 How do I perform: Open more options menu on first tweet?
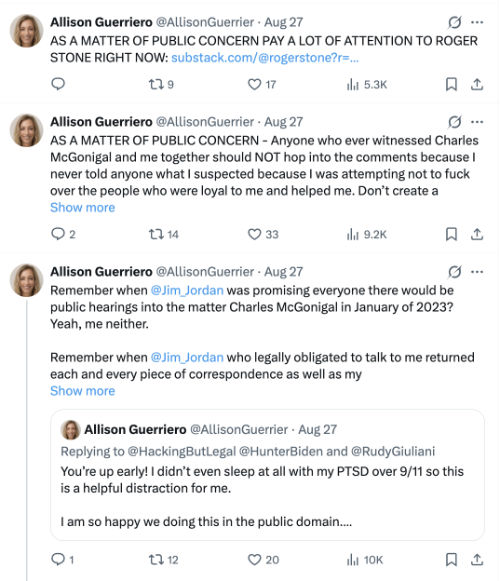point(477,22)
